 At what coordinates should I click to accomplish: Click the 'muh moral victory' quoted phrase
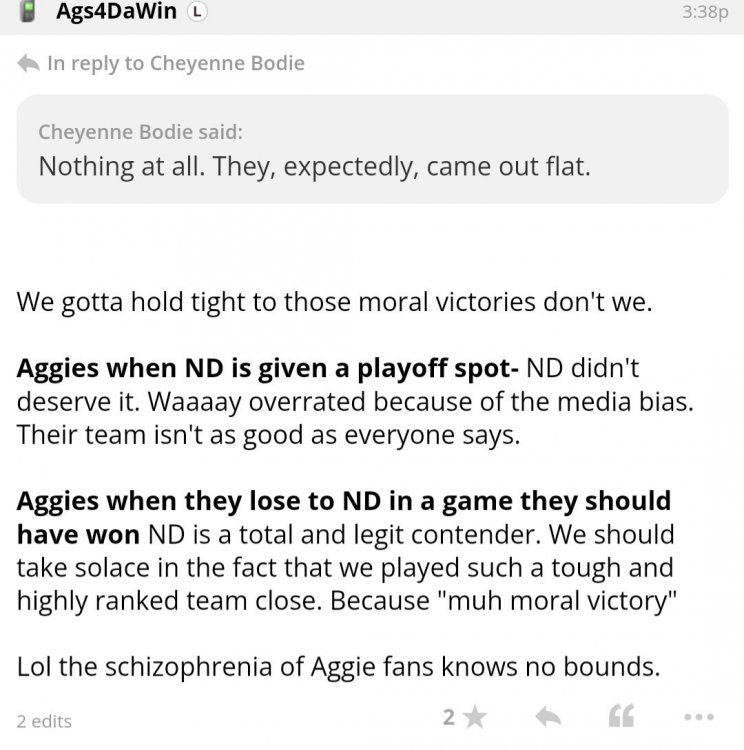(536, 599)
